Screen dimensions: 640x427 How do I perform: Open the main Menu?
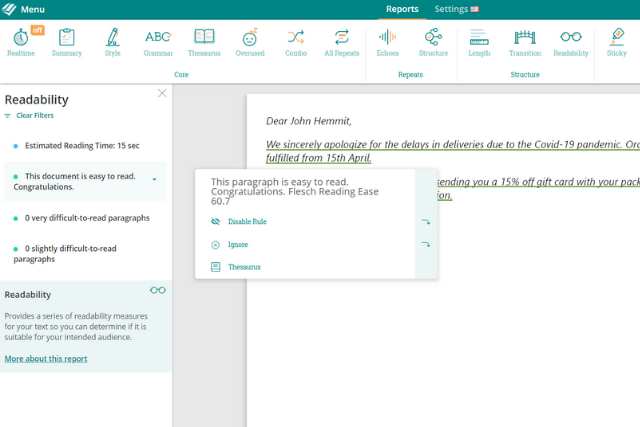(33, 9)
